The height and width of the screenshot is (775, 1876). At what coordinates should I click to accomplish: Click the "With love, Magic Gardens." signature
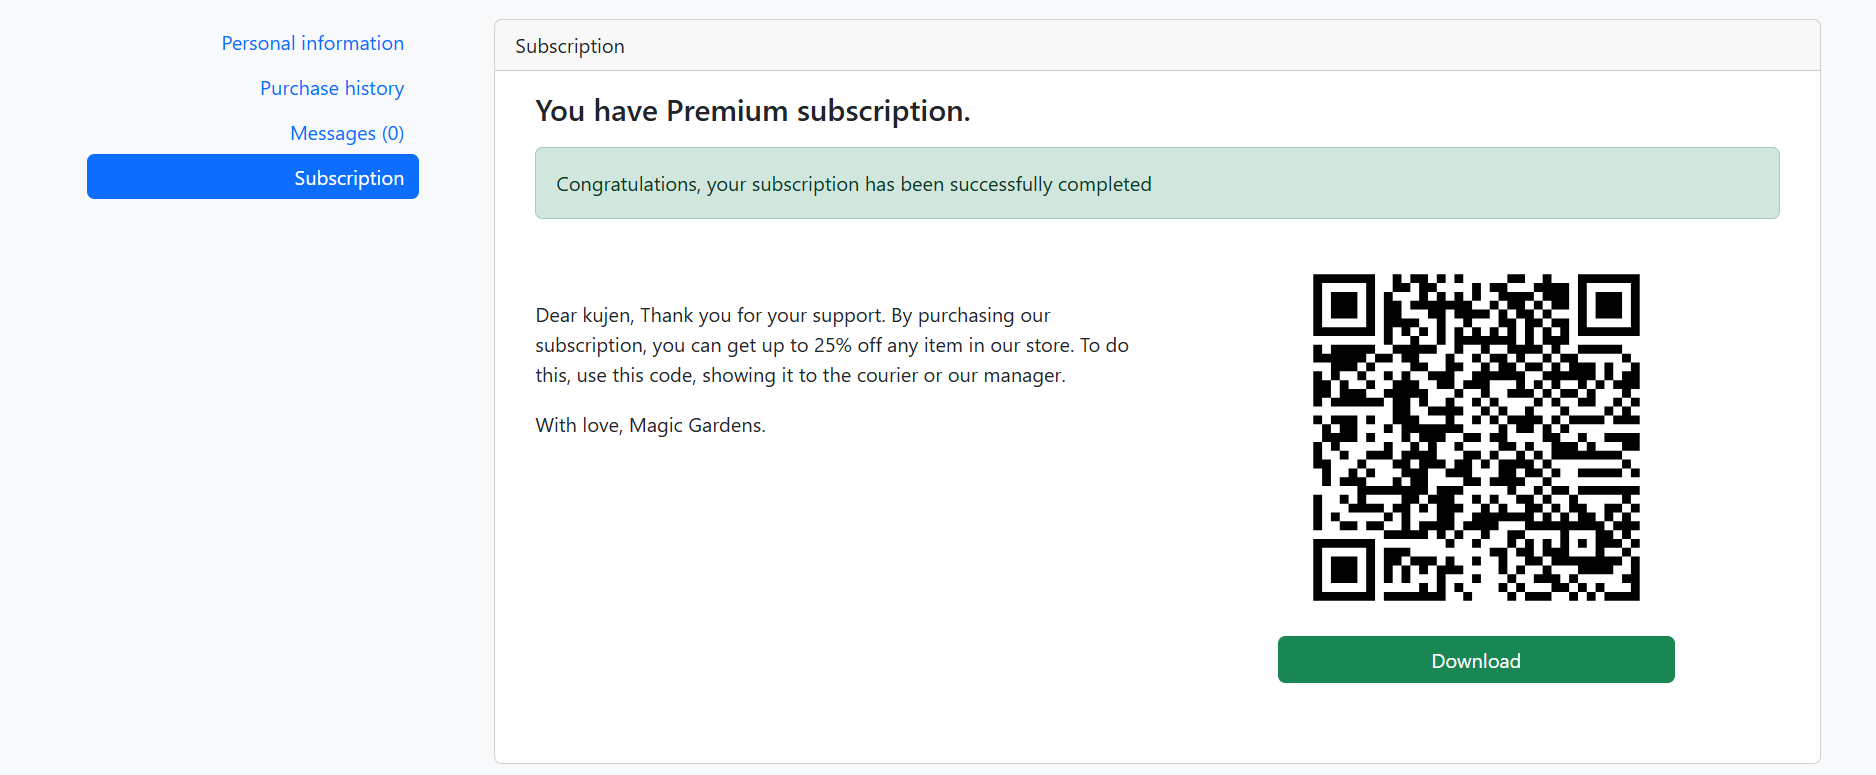[x=650, y=426]
